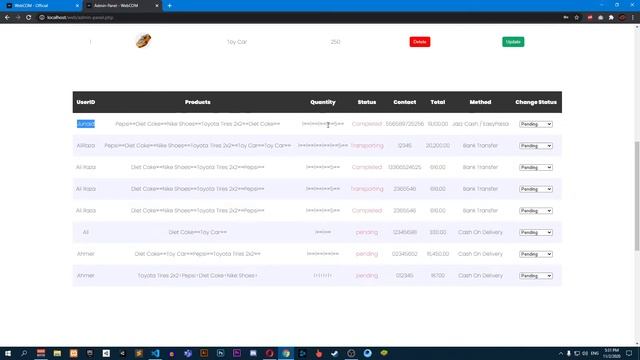Click the 'Change Status' column header
This screenshot has height=360, width=640.
pos(536,102)
